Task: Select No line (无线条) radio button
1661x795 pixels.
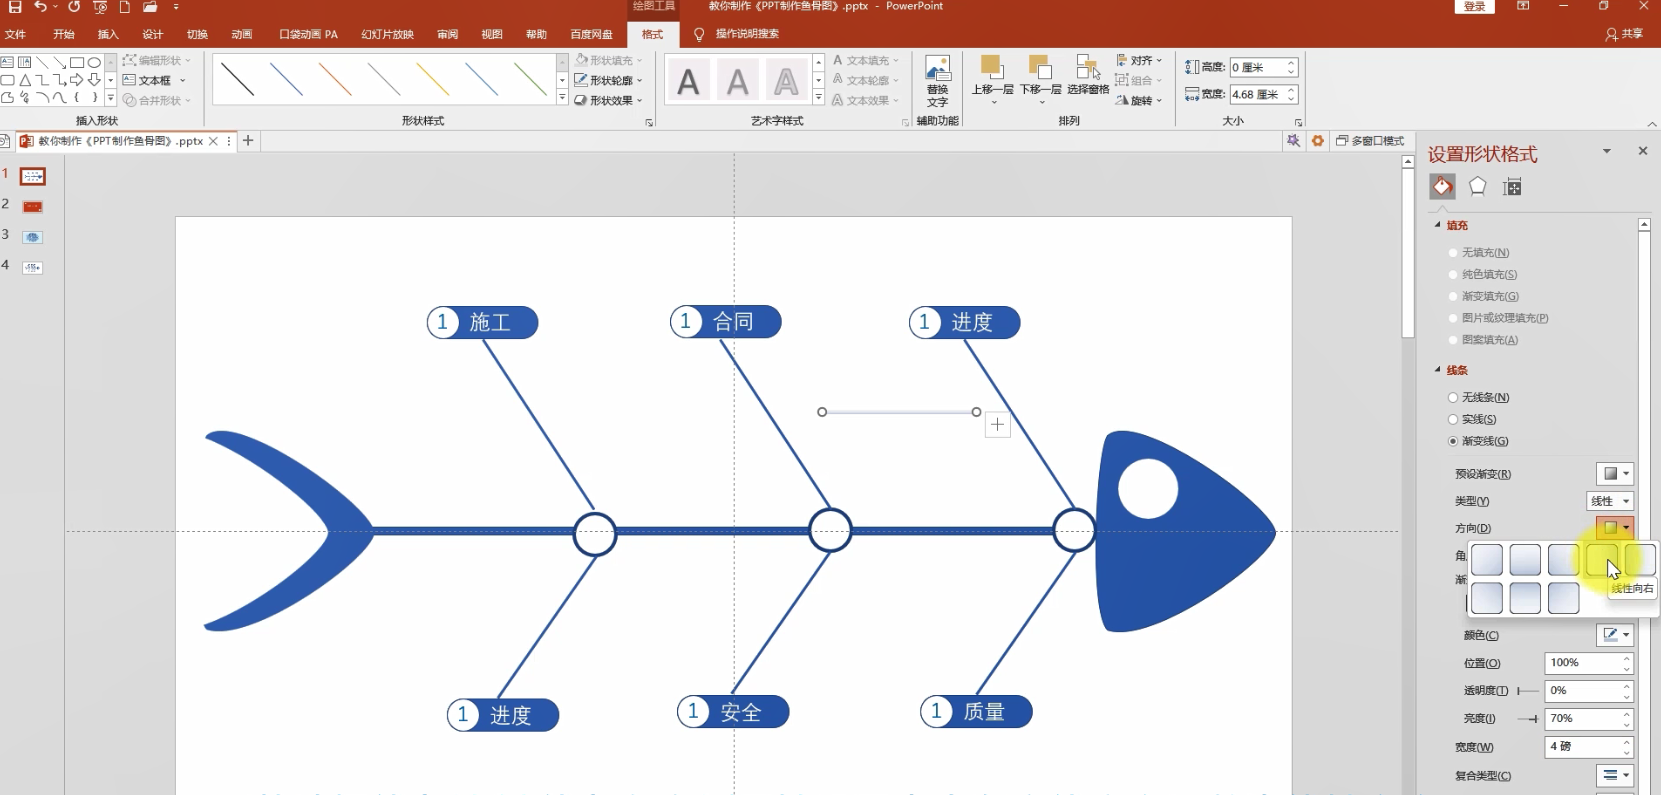Action: pyautogui.click(x=1453, y=398)
